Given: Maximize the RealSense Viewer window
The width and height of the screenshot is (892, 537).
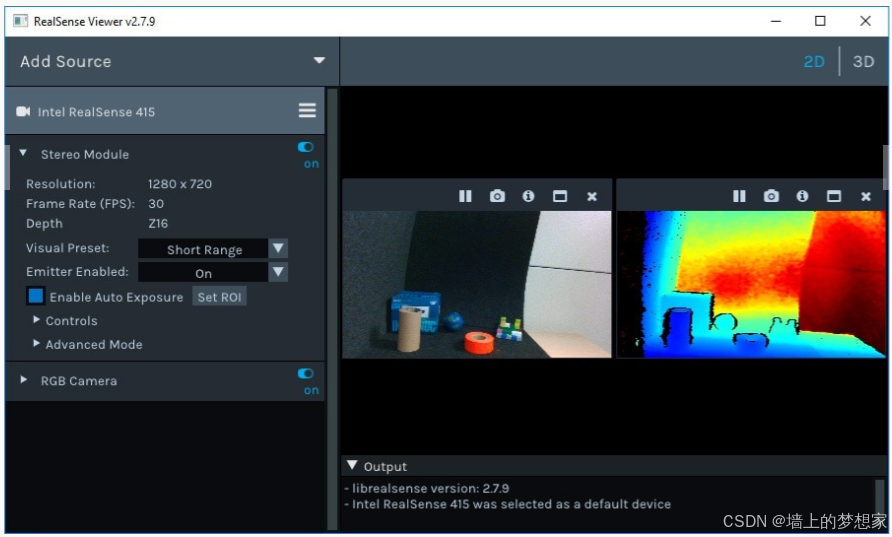Looking at the screenshot, I should tap(820, 21).
